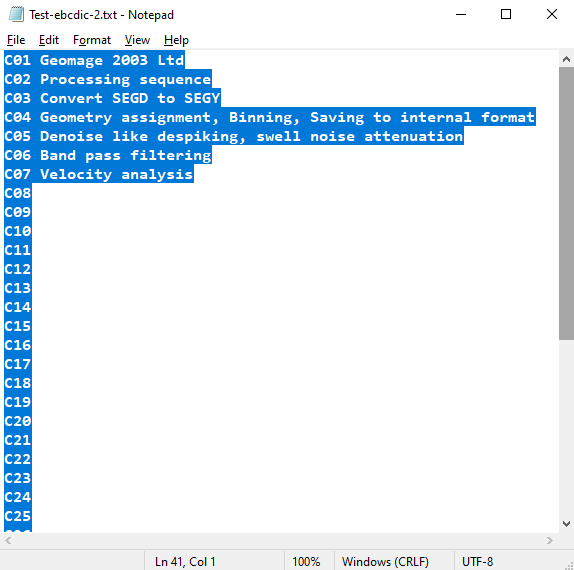The height and width of the screenshot is (570, 574).
Task: Click the C17 line label
Action: tap(18, 364)
